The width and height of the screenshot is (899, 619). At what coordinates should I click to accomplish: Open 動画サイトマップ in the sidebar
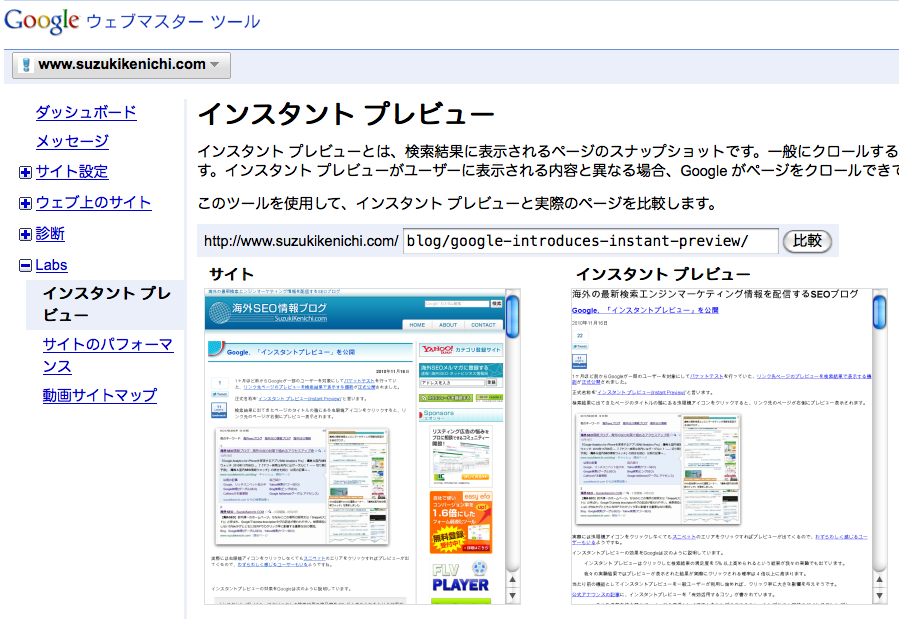[x=100, y=395]
